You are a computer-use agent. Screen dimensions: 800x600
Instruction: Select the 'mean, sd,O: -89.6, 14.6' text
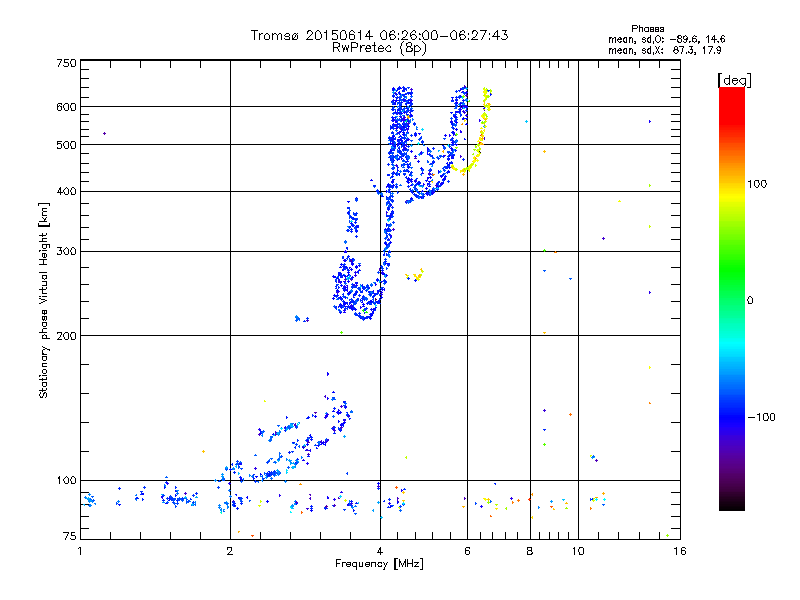click(666, 39)
